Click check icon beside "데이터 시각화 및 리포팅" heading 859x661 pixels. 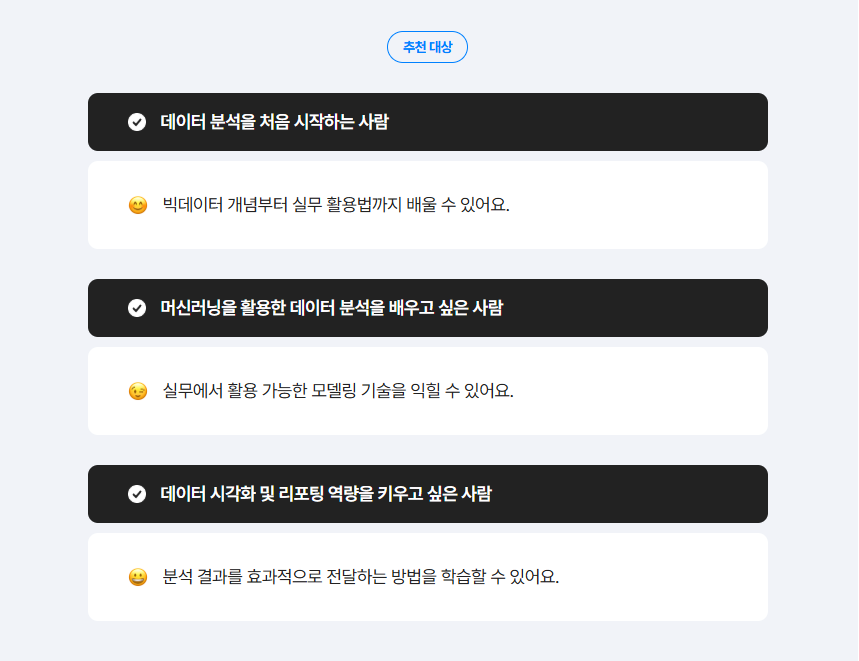137,494
